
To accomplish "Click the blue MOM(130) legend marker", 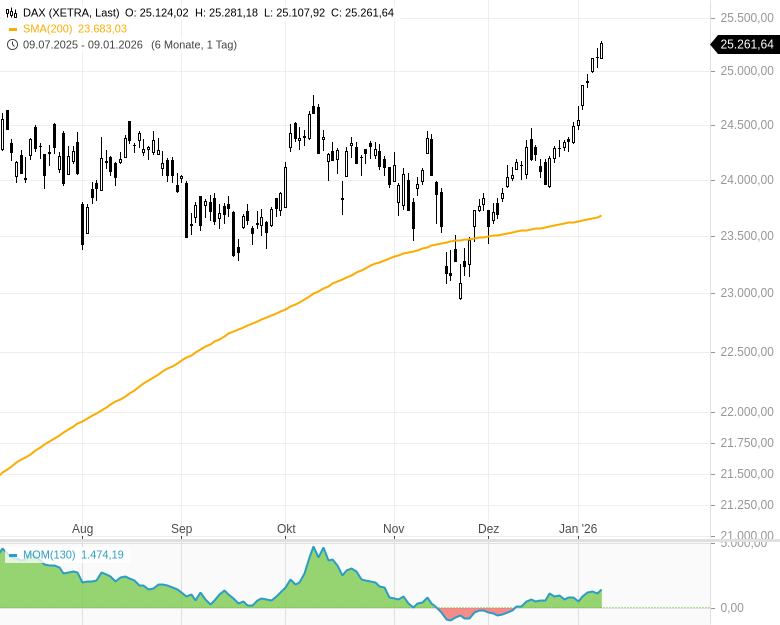I will tap(13, 555).
